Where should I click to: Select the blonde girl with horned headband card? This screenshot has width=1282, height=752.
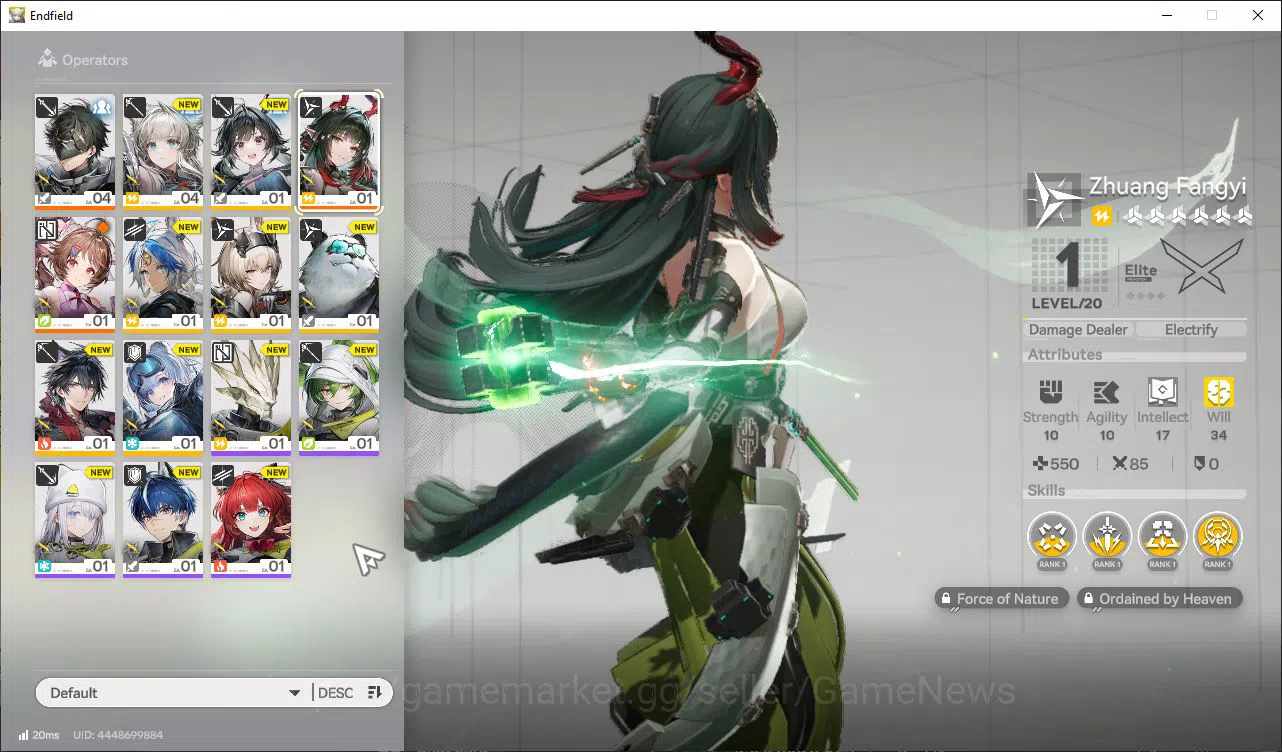tap(251, 275)
